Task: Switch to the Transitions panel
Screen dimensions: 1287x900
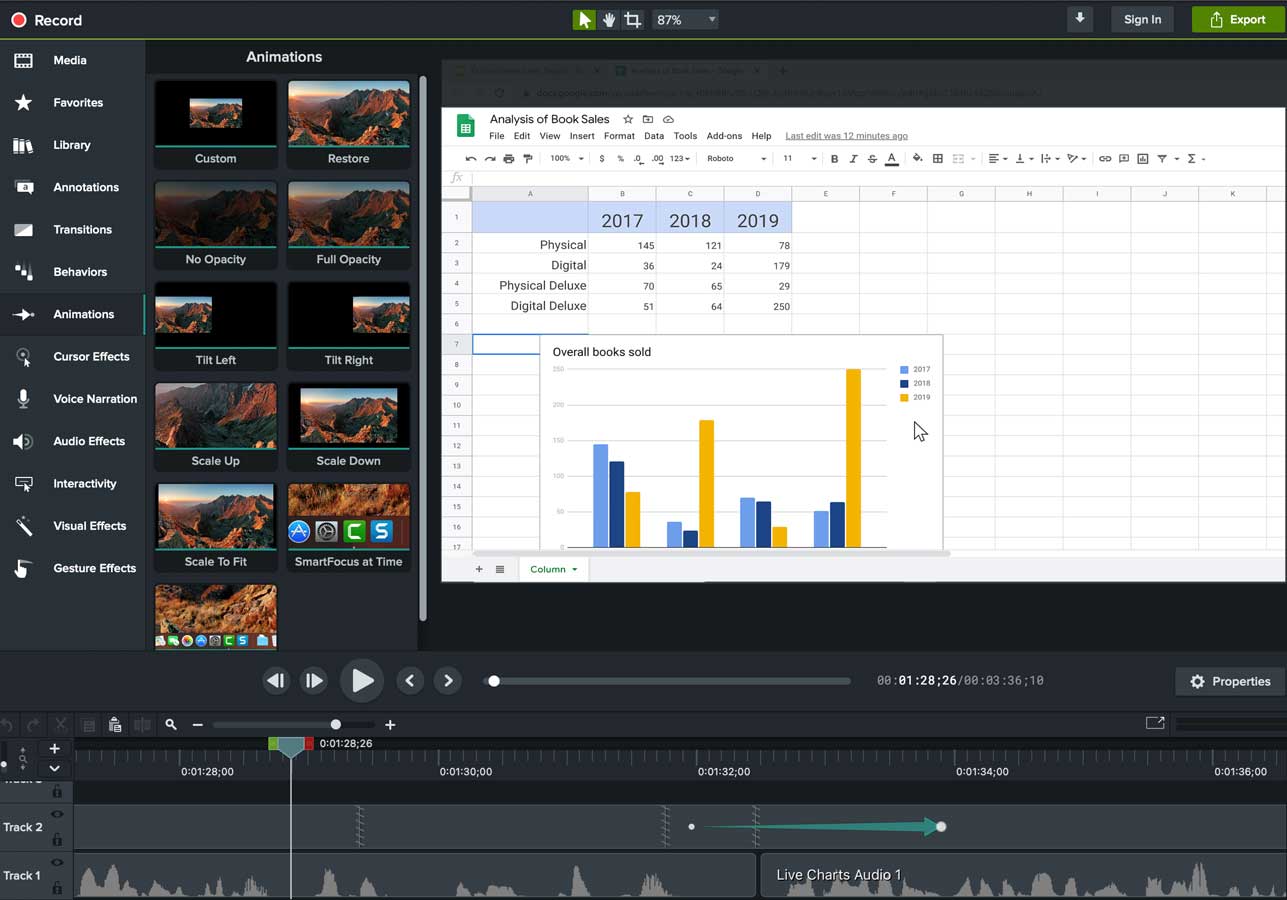Action: coord(84,229)
